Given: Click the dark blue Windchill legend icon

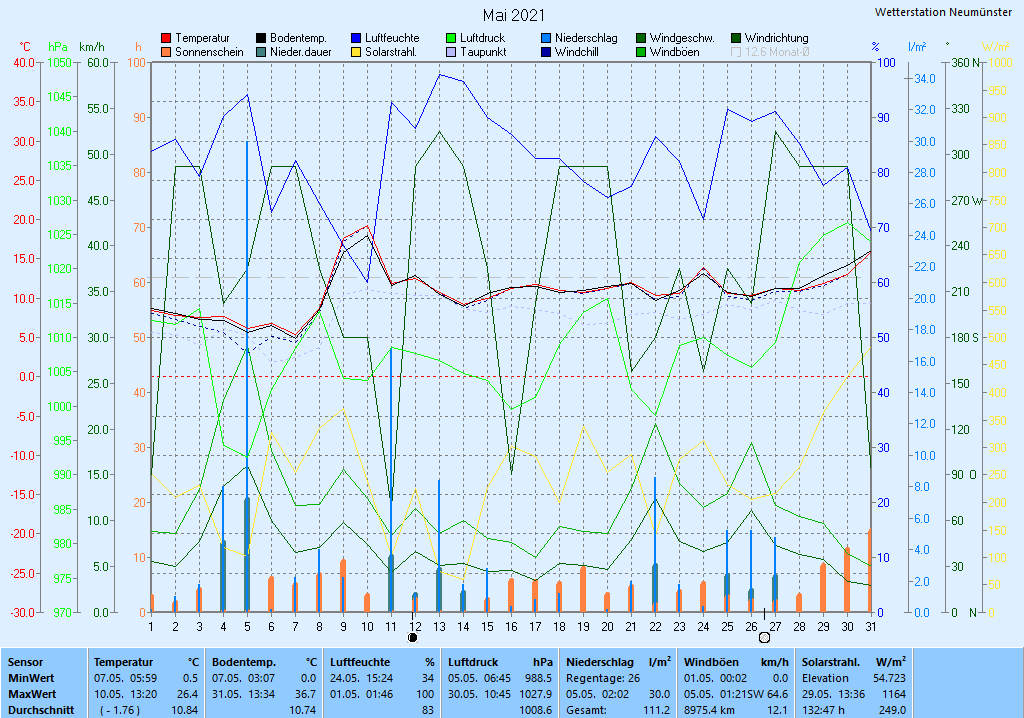Looking at the screenshot, I should (546, 52).
